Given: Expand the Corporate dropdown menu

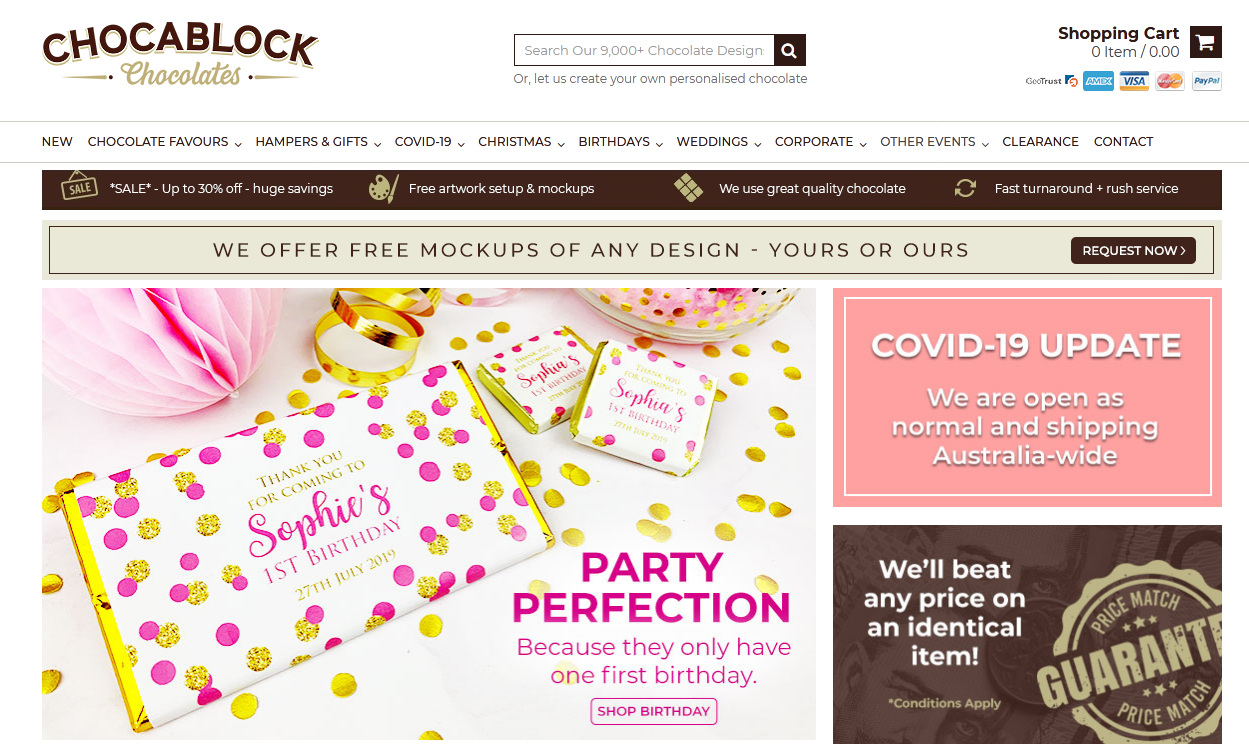Looking at the screenshot, I should (x=821, y=142).
